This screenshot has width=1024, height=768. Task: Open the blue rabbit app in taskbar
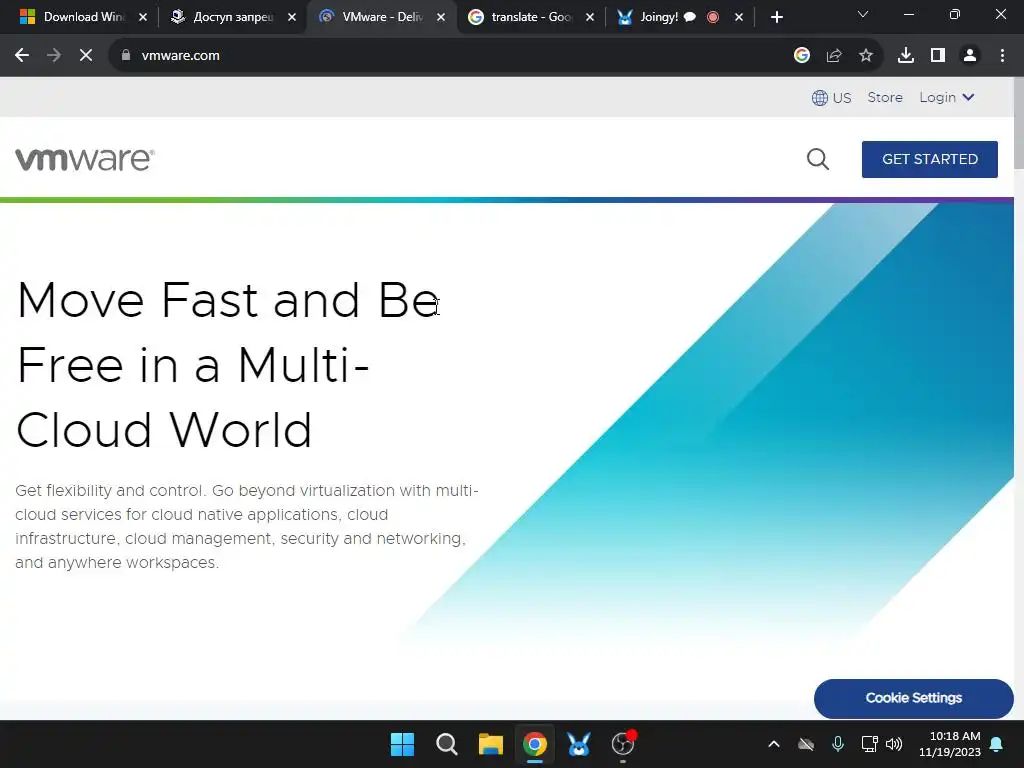[x=579, y=744]
